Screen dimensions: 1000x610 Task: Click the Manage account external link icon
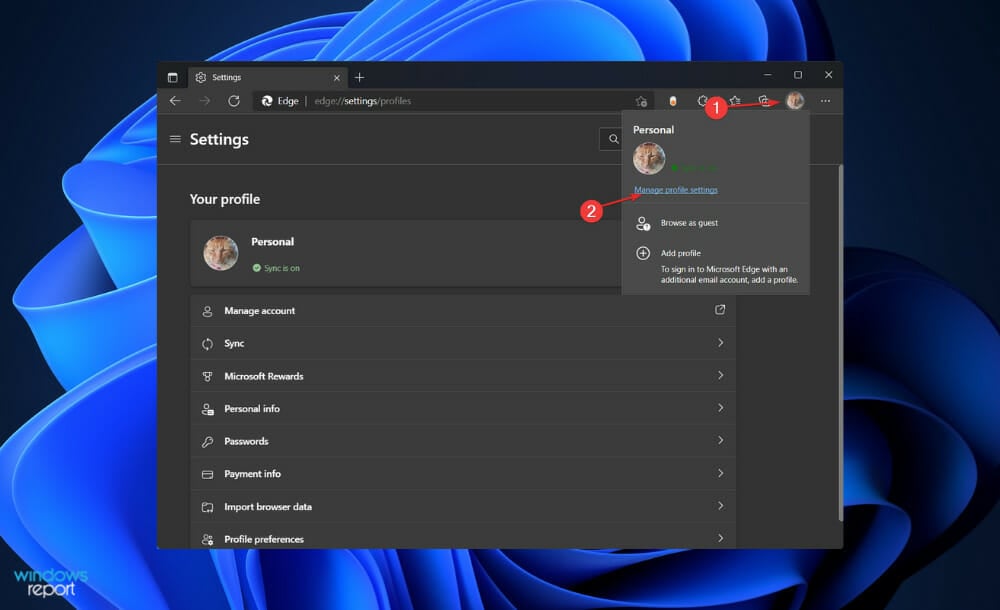pyautogui.click(x=720, y=309)
